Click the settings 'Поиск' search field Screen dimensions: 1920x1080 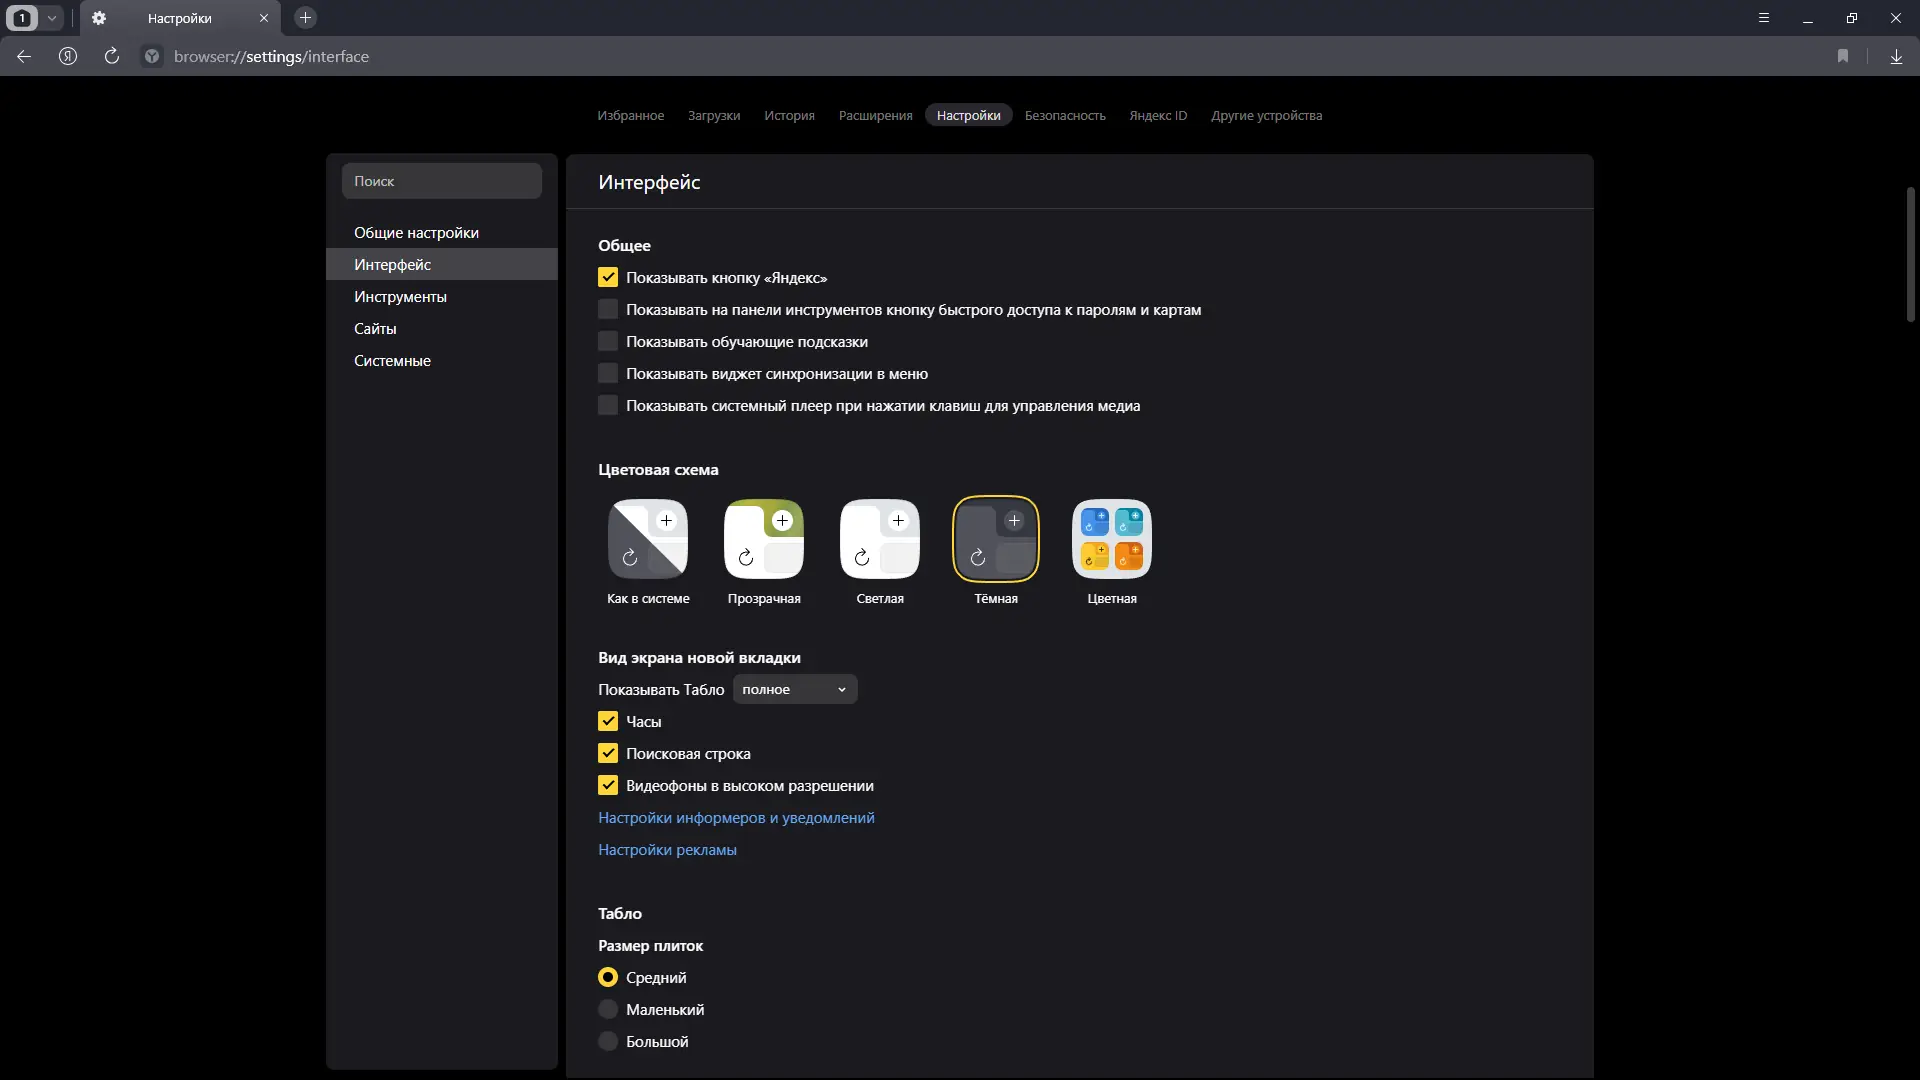(441, 181)
